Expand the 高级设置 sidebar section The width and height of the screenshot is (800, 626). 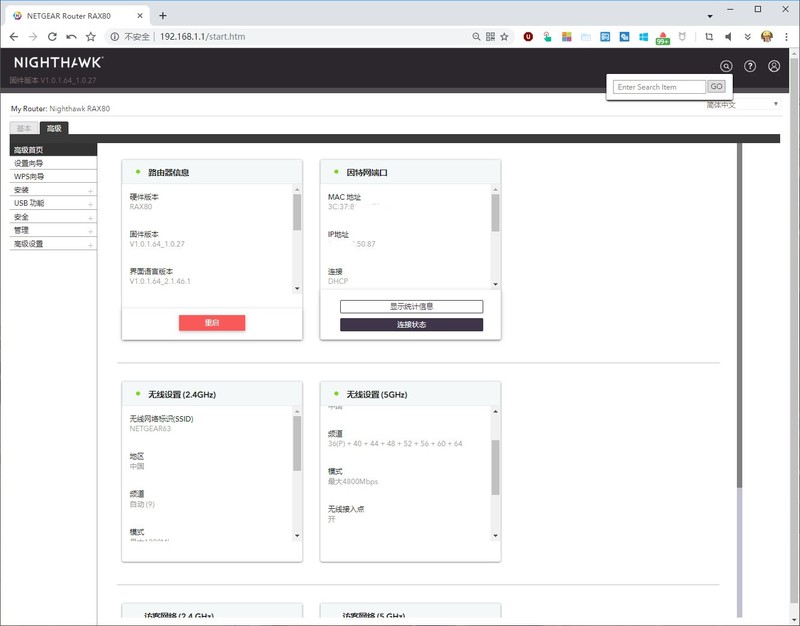tap(53, 243)
